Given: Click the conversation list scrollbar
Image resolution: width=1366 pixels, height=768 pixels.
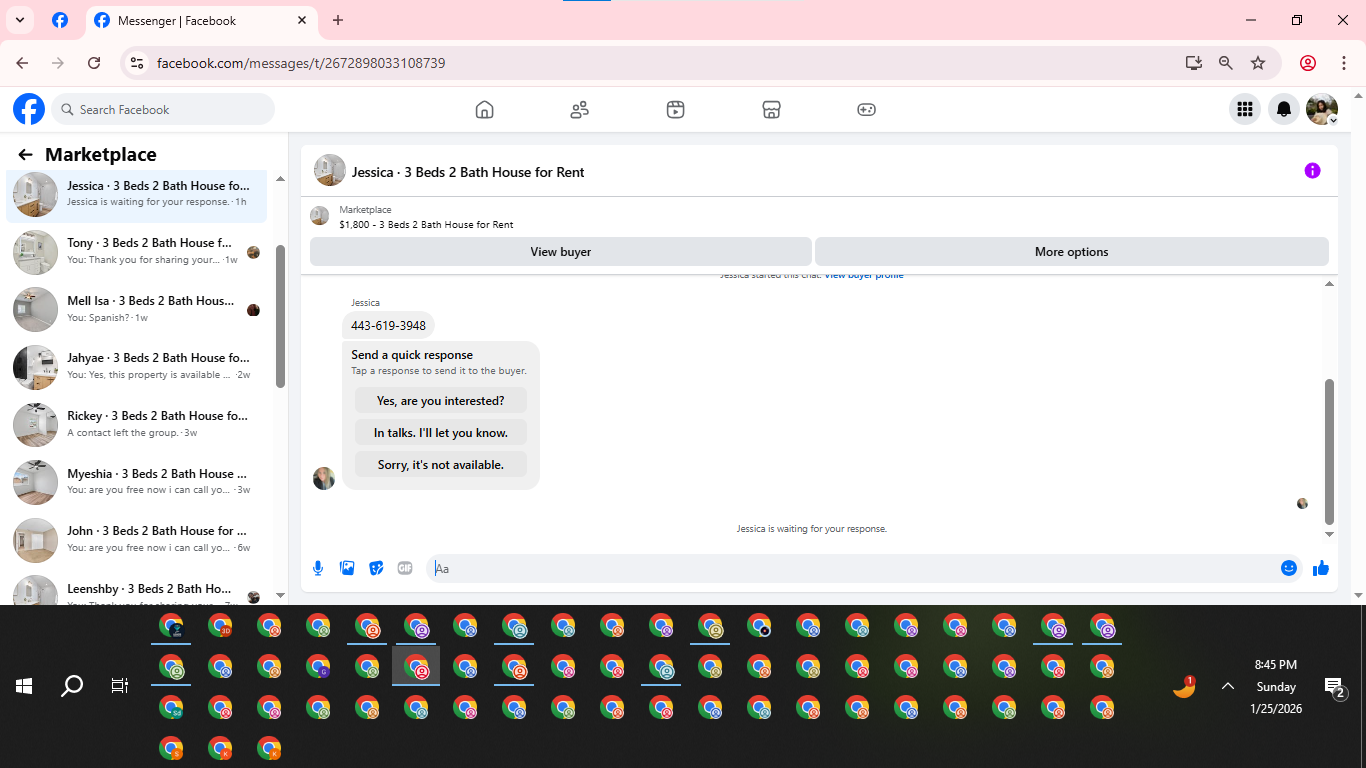Looking at the screenshot, I should pos(280,316).
